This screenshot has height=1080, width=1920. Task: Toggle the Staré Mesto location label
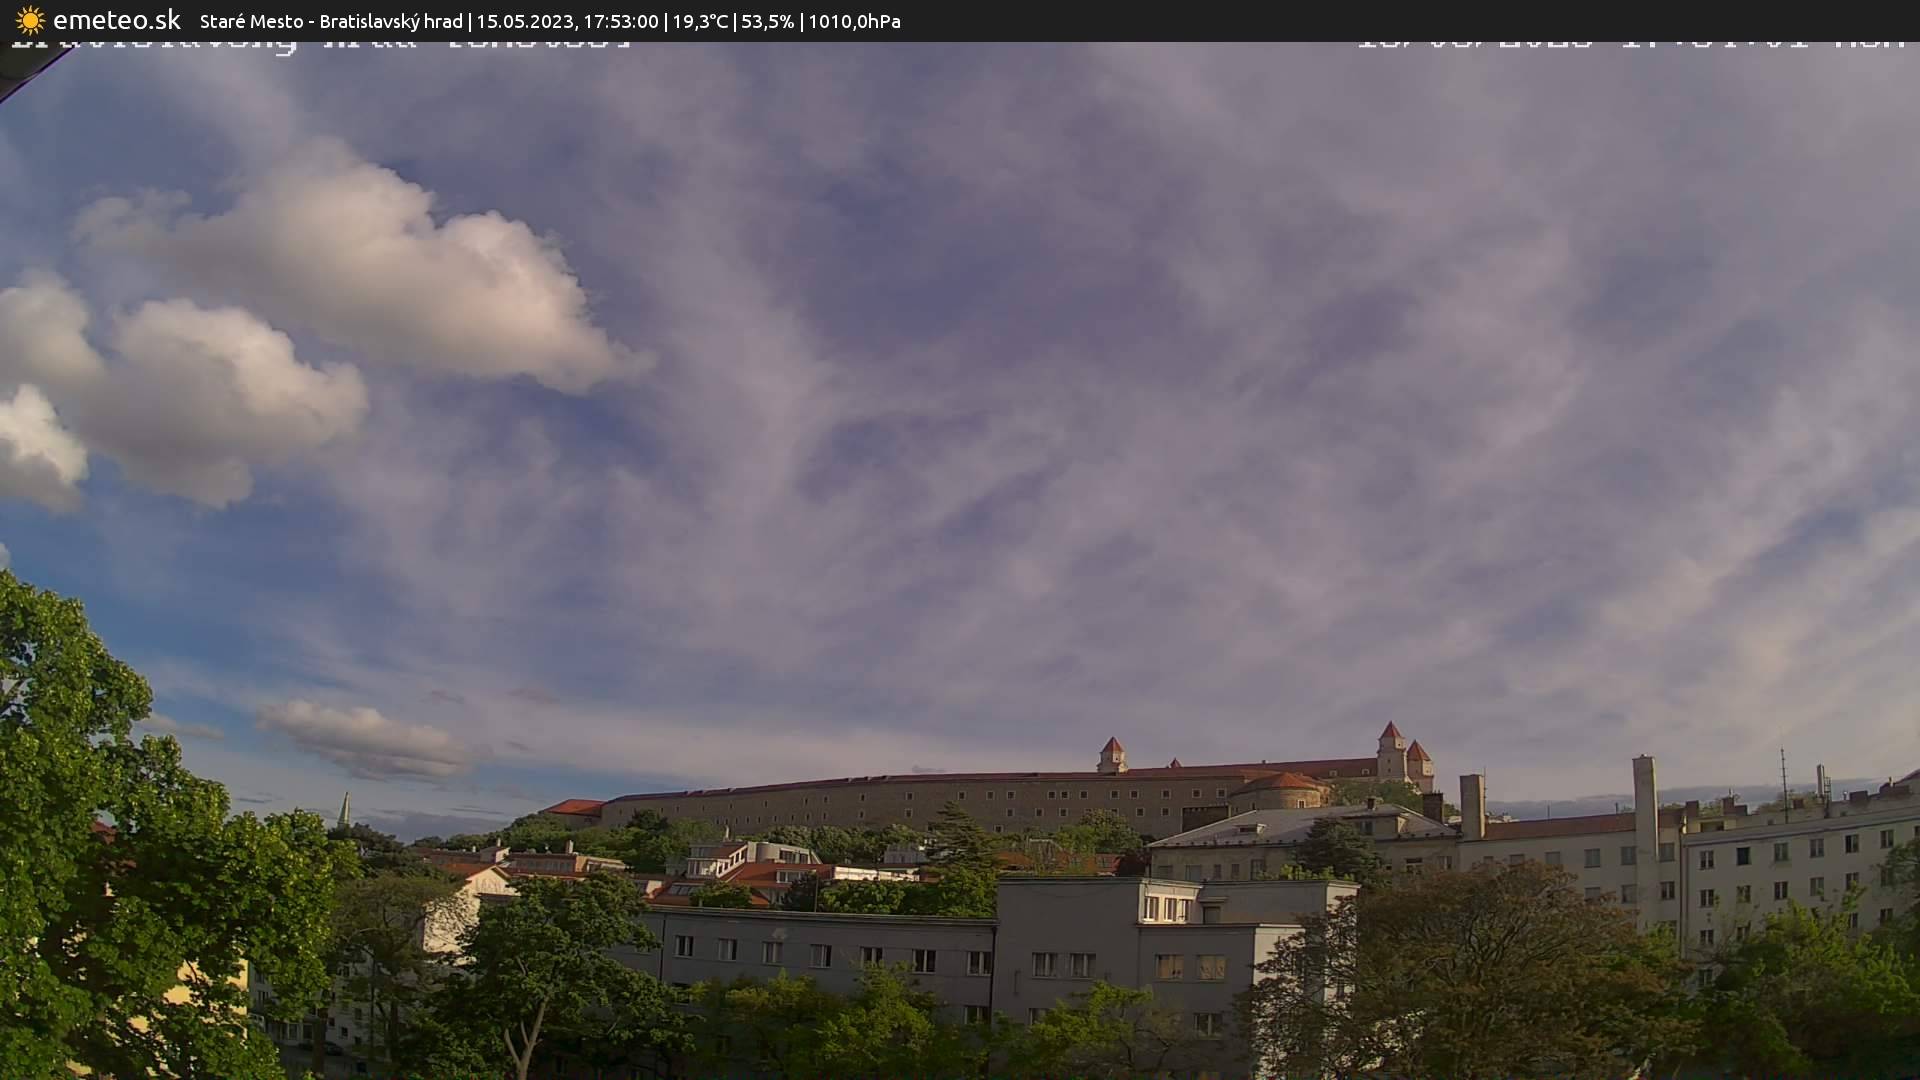(251, 21)
